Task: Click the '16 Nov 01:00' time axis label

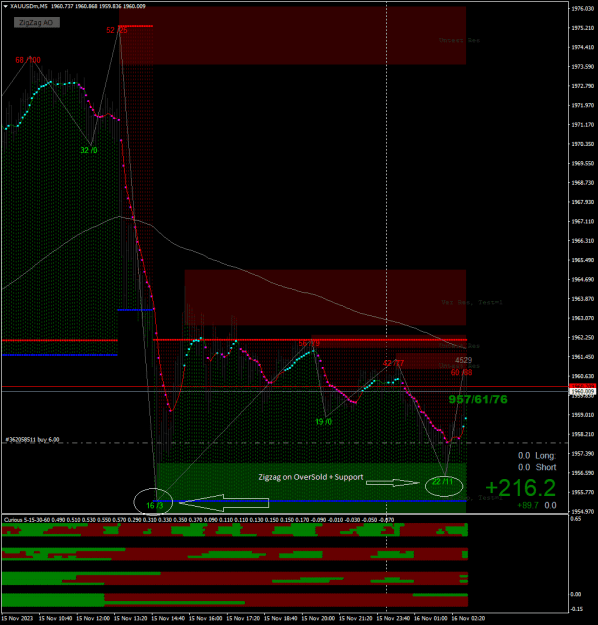Action: click(430, 618)
